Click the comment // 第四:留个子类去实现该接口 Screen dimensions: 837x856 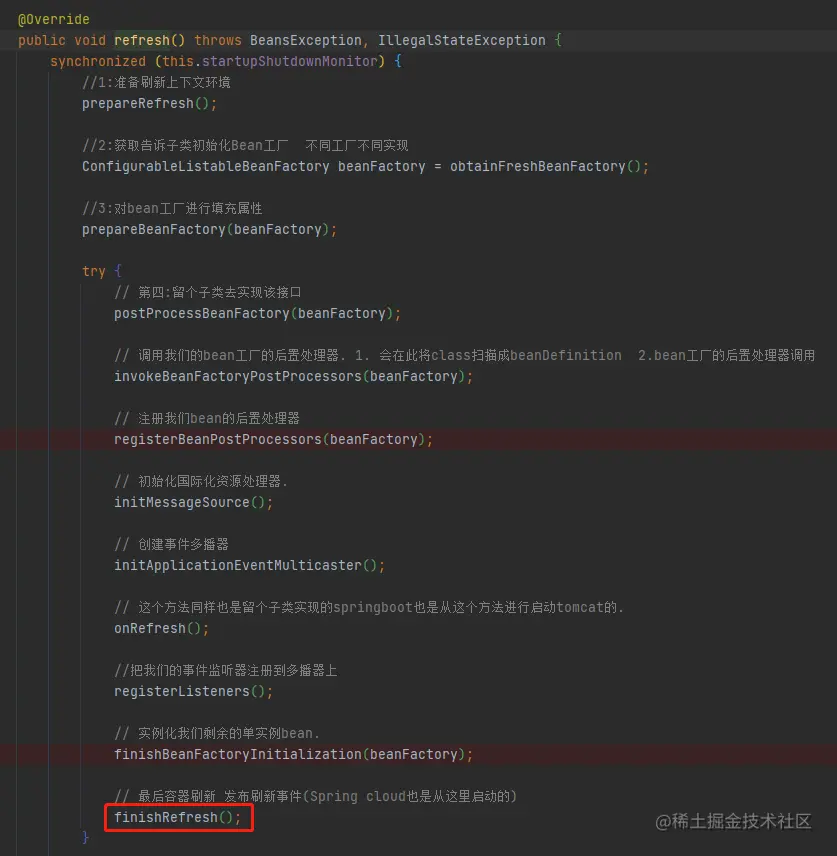207,293
